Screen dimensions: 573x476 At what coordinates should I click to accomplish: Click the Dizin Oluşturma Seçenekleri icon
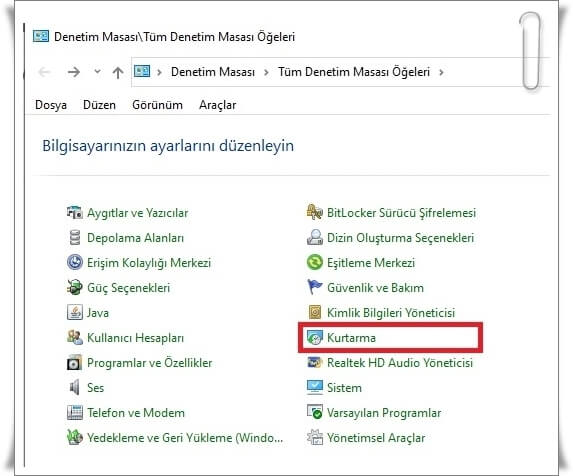[315, 238]
